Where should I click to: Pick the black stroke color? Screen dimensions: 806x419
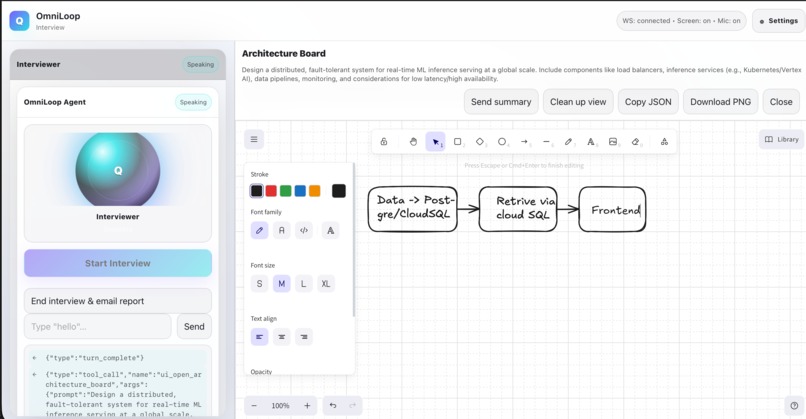point(257,191)
